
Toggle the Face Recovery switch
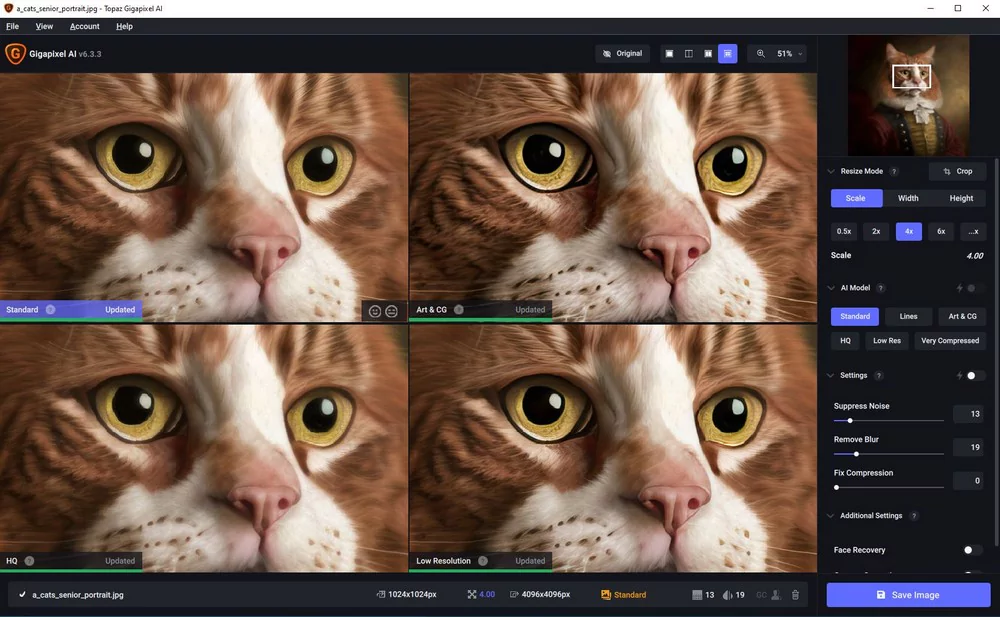tap(972, 550)
